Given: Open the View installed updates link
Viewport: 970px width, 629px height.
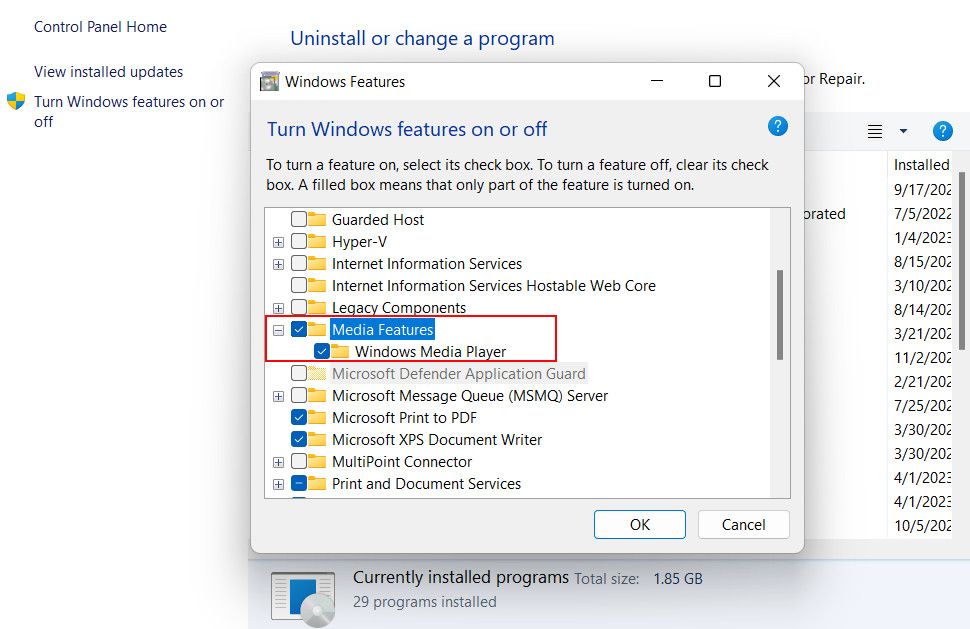Looking at the screenshot, I should point(108,72).
